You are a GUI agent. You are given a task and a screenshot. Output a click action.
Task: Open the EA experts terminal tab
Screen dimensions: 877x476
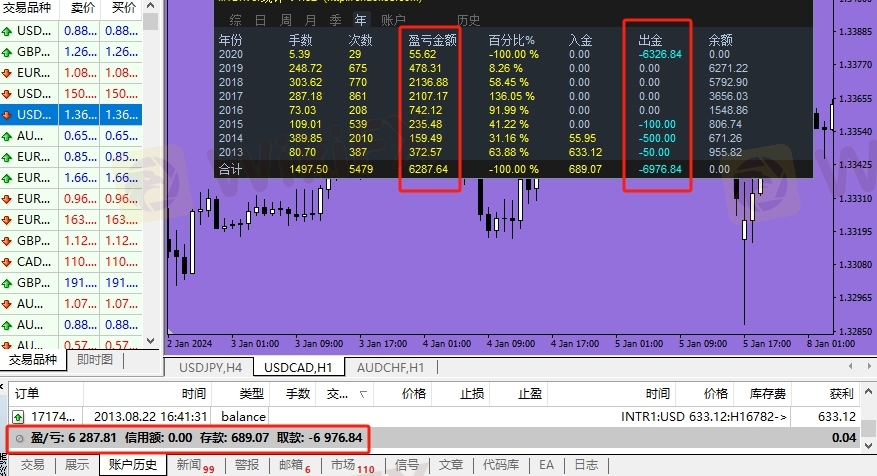(x=546, y=465)
